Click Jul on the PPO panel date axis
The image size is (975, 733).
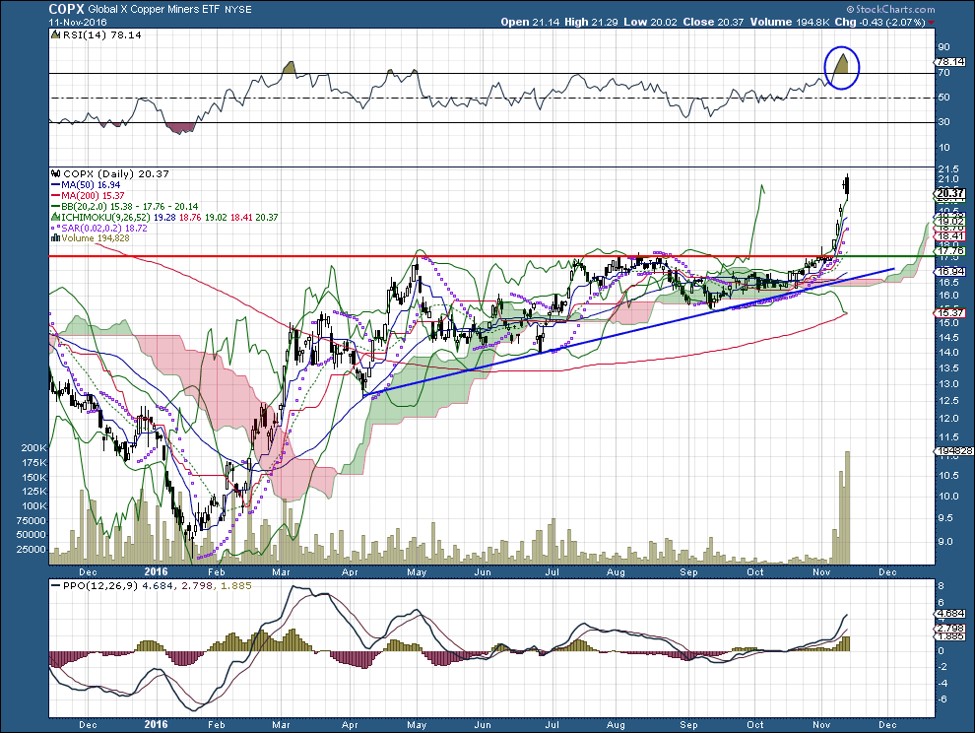552,725
